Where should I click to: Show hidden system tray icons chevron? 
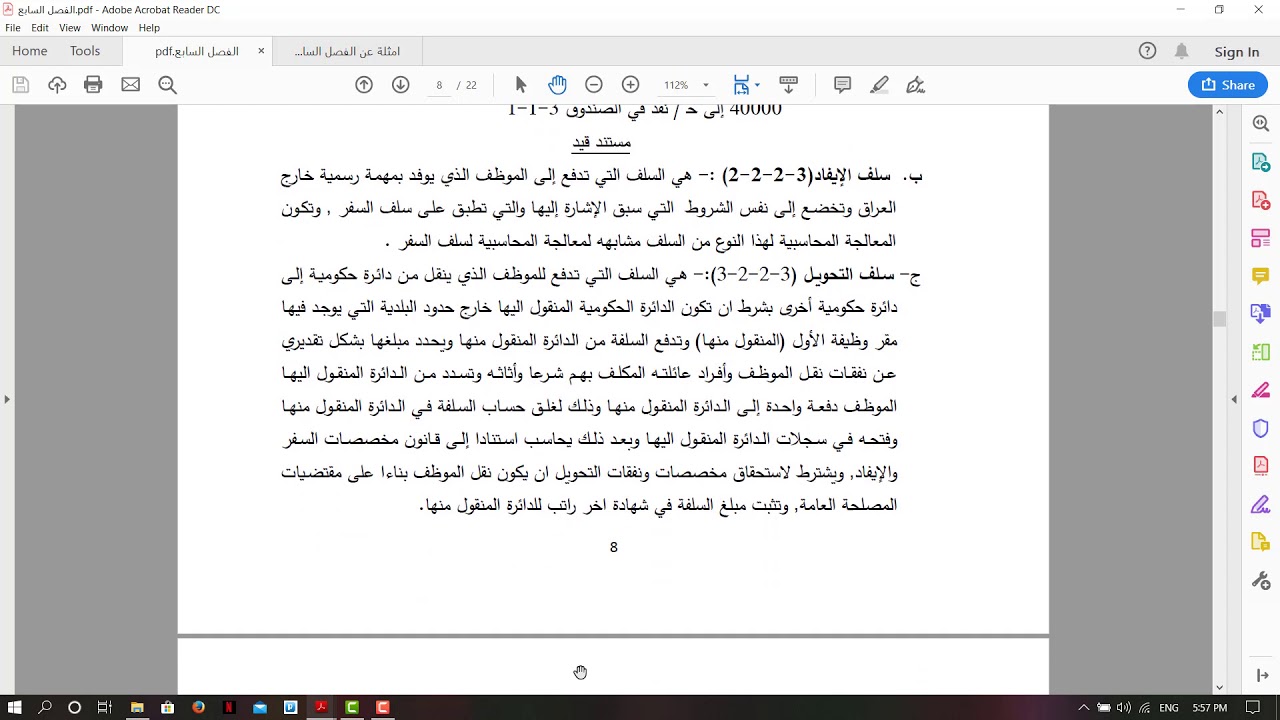click(1083, 707)
